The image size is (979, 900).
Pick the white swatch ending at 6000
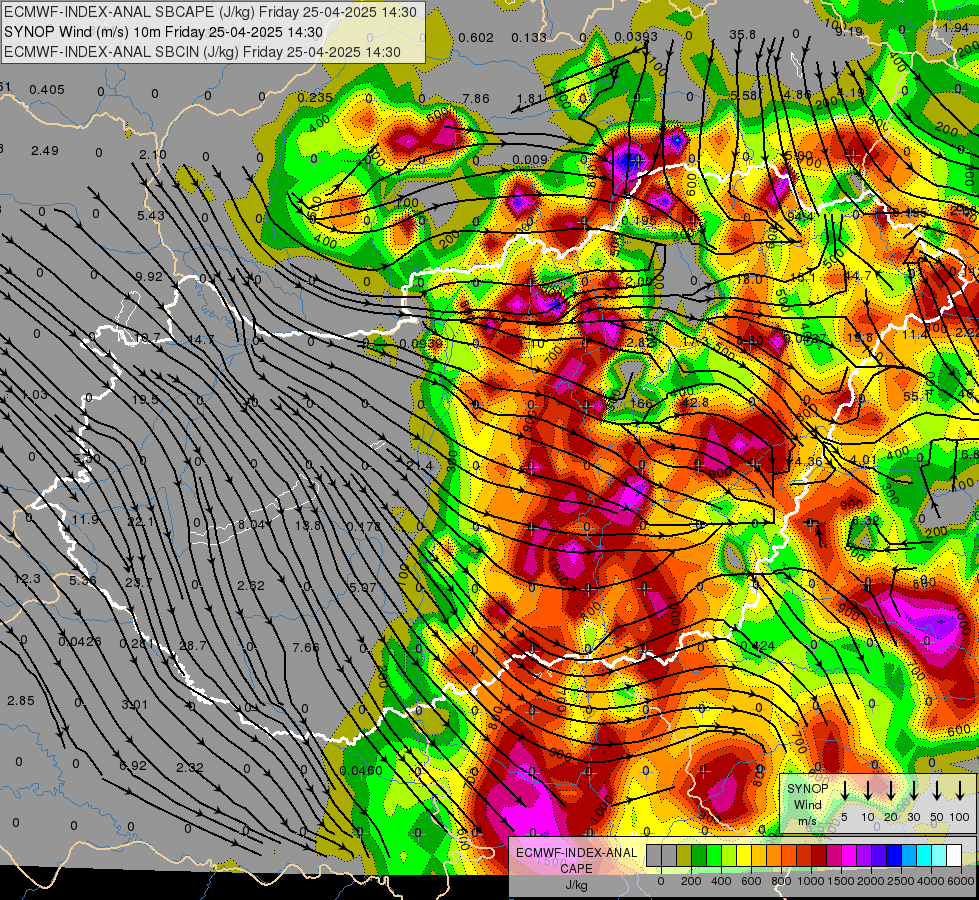(x=954, y=855)
